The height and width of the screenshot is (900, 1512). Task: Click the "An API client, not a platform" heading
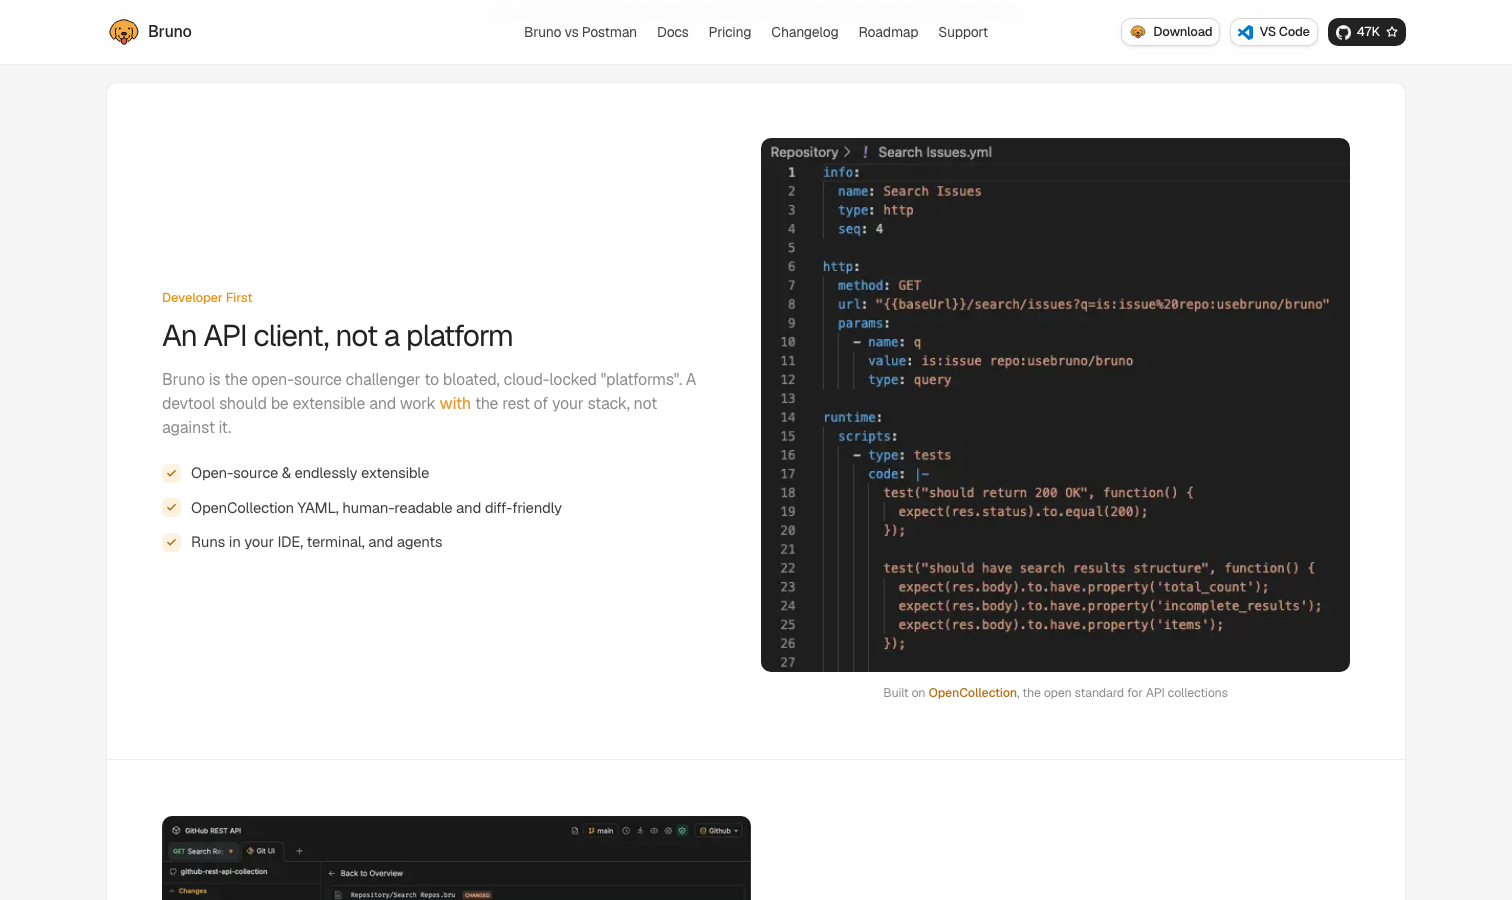pos(337,336)
